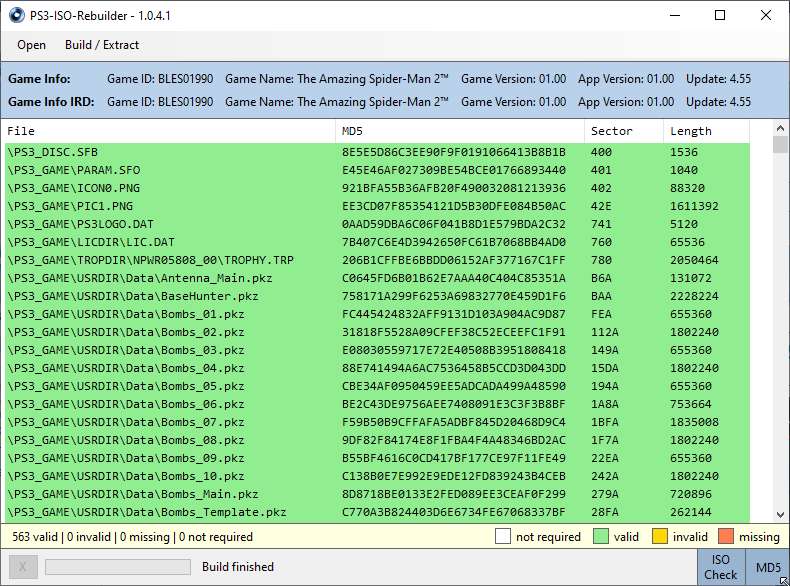Screen dimensions: 790x586
Task: Select the Bombs_08.pkz file row
Action: [x=377, y=440]
